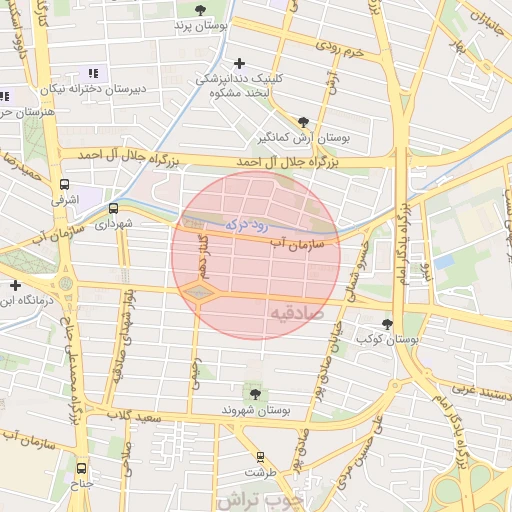The height and width of the screenshot is (512, 512).
Task: Click the Jenah bus station icon
Action: 82,469
